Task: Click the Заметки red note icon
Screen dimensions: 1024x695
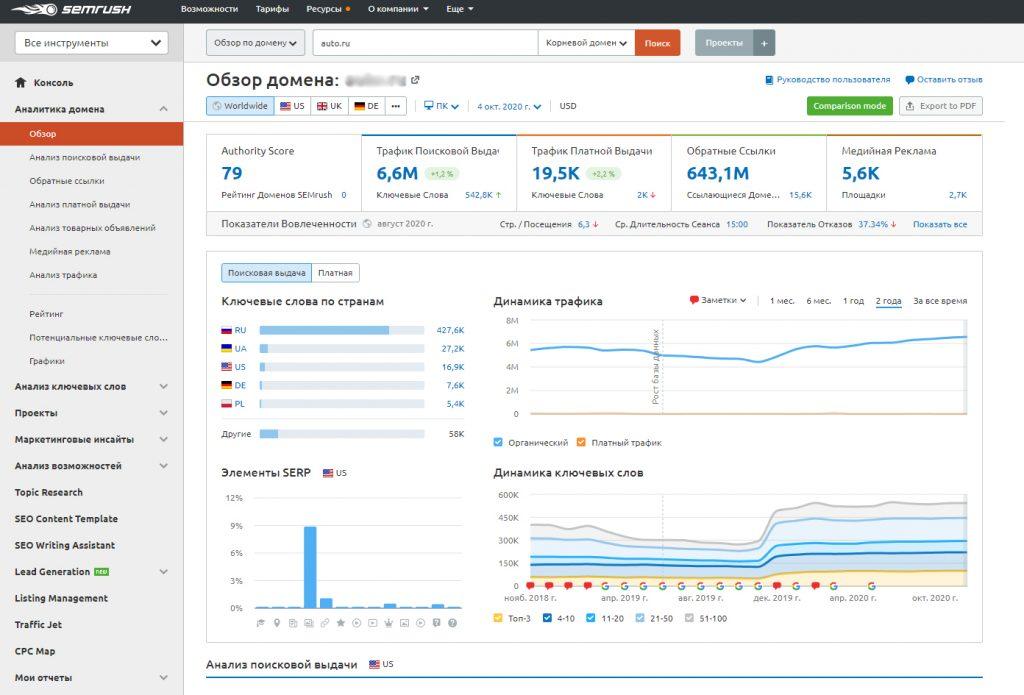Action: (694, 300)
